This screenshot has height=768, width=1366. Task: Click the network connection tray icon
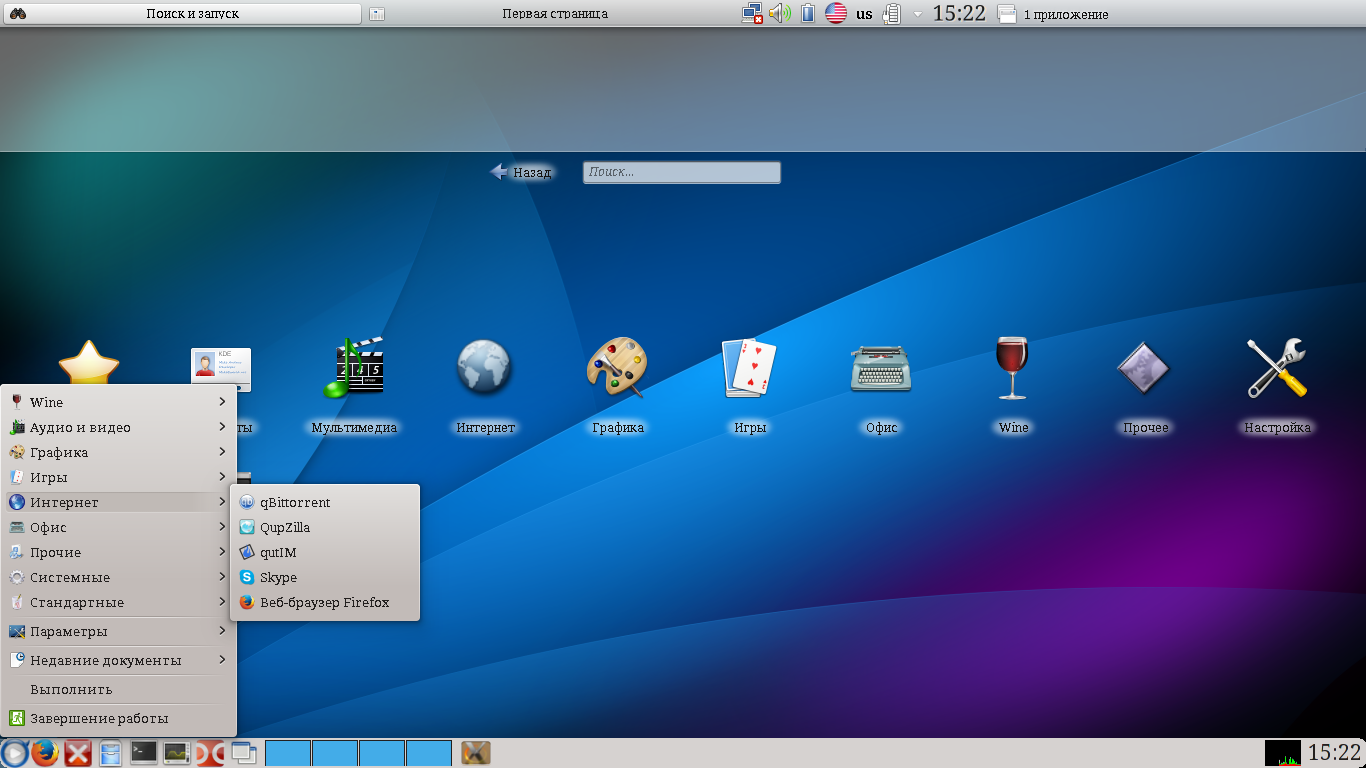tap(752, 14)
